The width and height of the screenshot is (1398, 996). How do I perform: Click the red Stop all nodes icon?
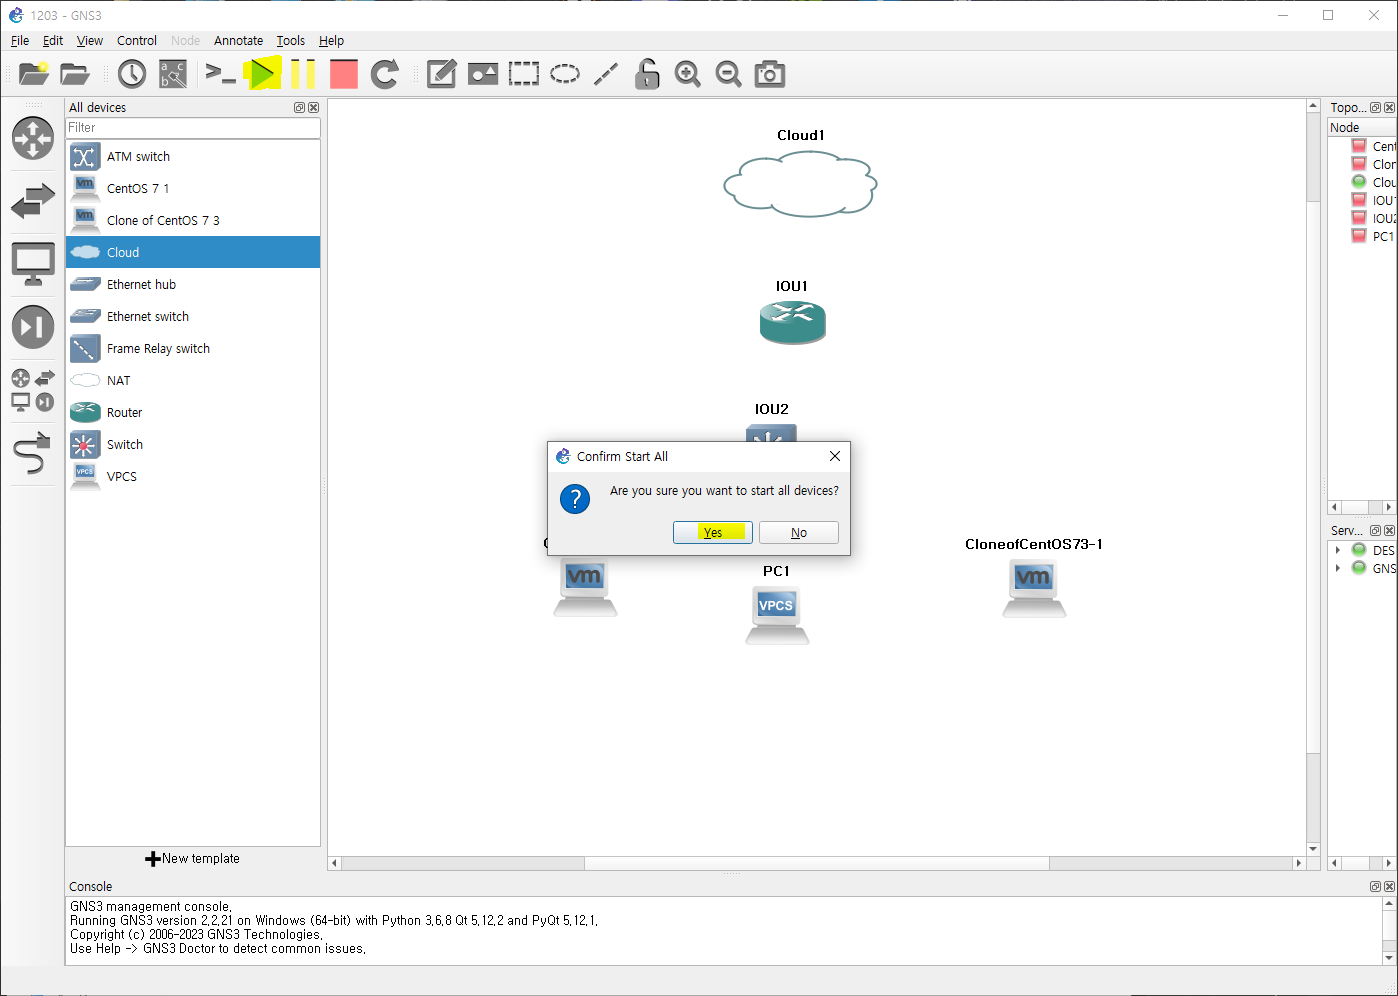click(344, 74)
